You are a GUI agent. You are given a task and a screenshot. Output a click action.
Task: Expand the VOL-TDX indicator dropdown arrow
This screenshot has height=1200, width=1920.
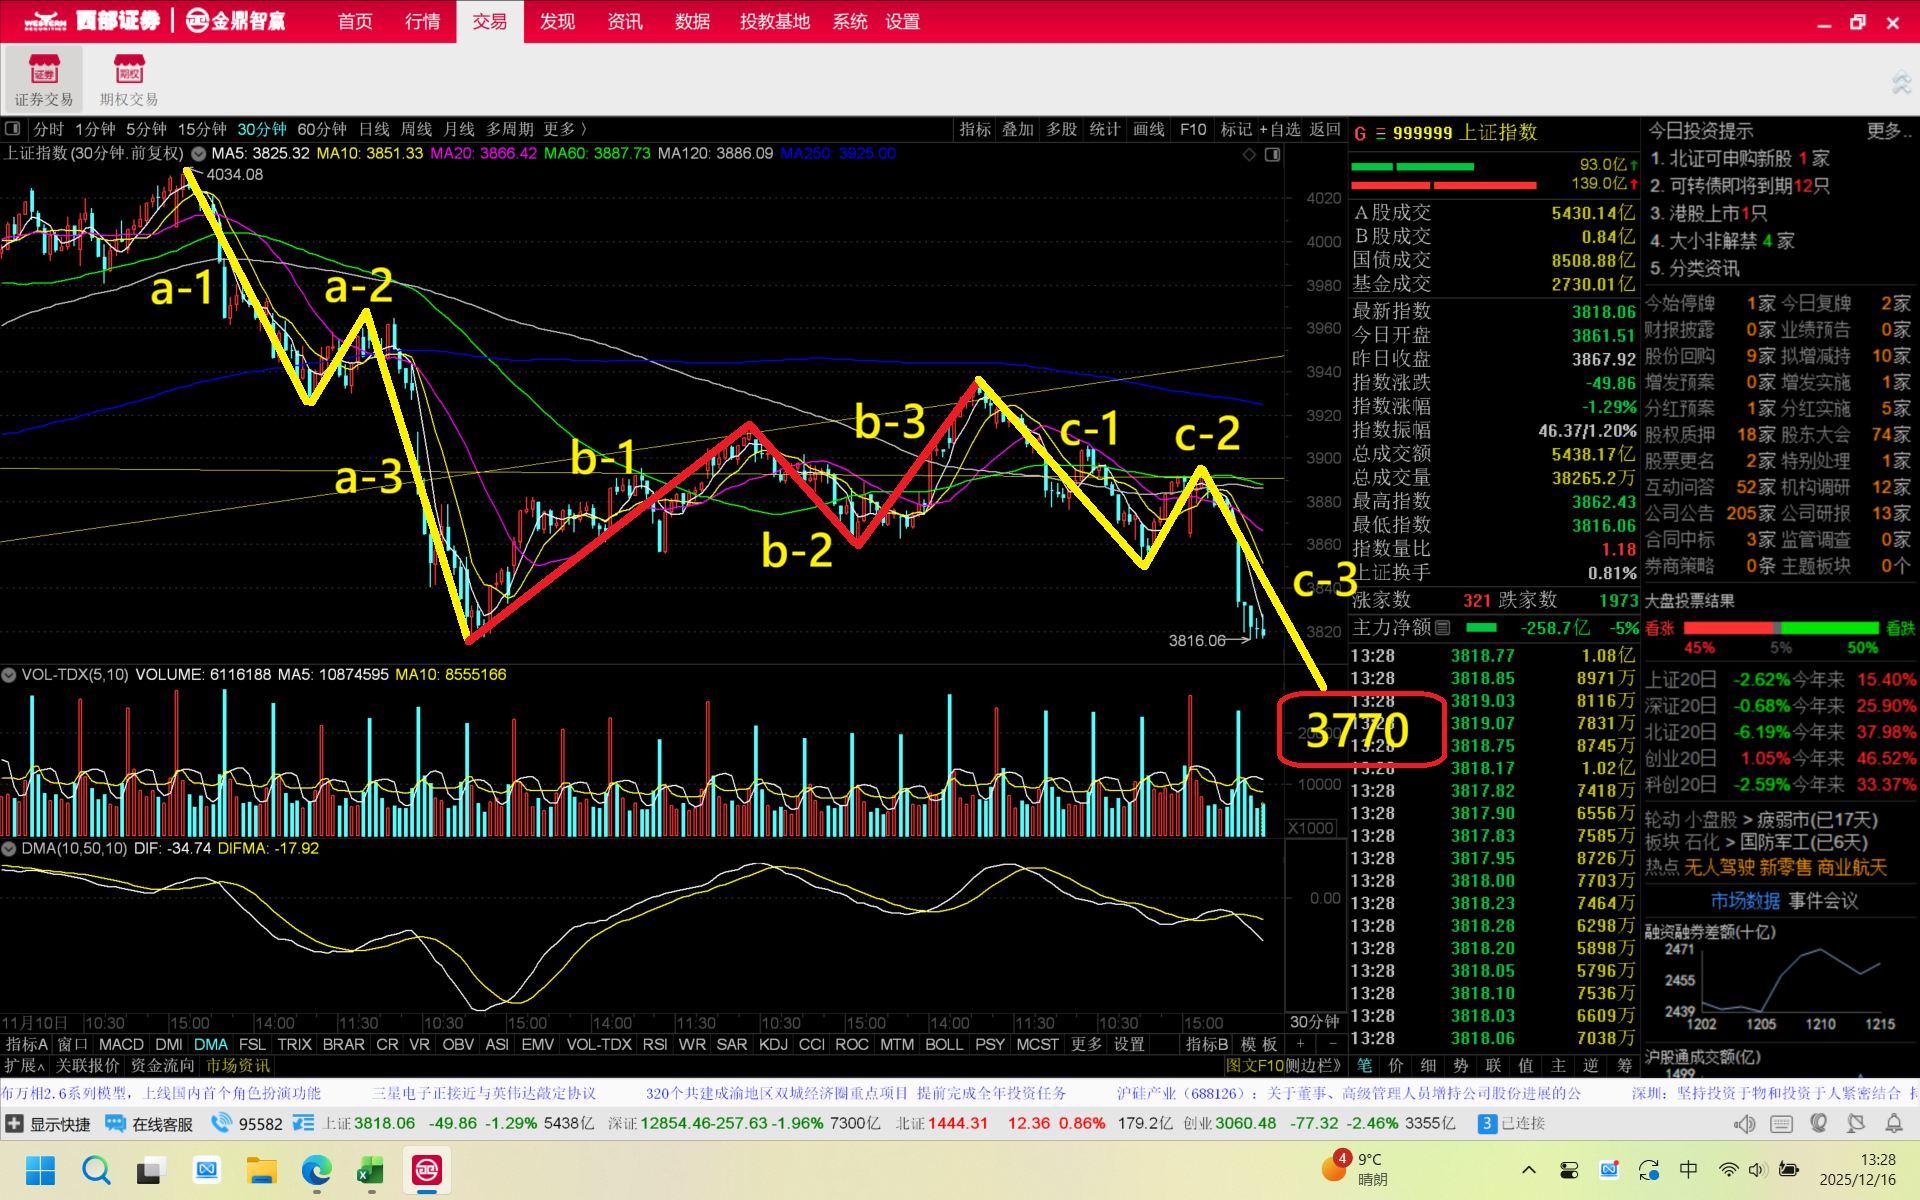(x=9, y=675)
